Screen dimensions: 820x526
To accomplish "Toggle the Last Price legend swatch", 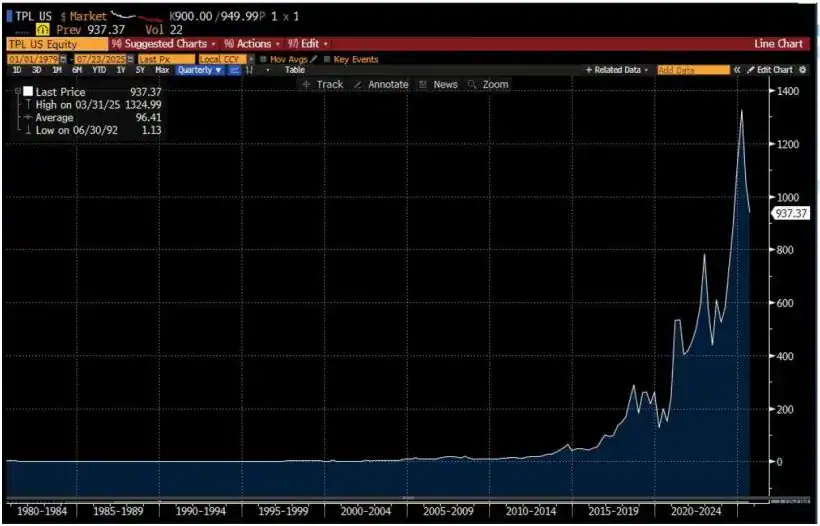I will pos(28,91).
